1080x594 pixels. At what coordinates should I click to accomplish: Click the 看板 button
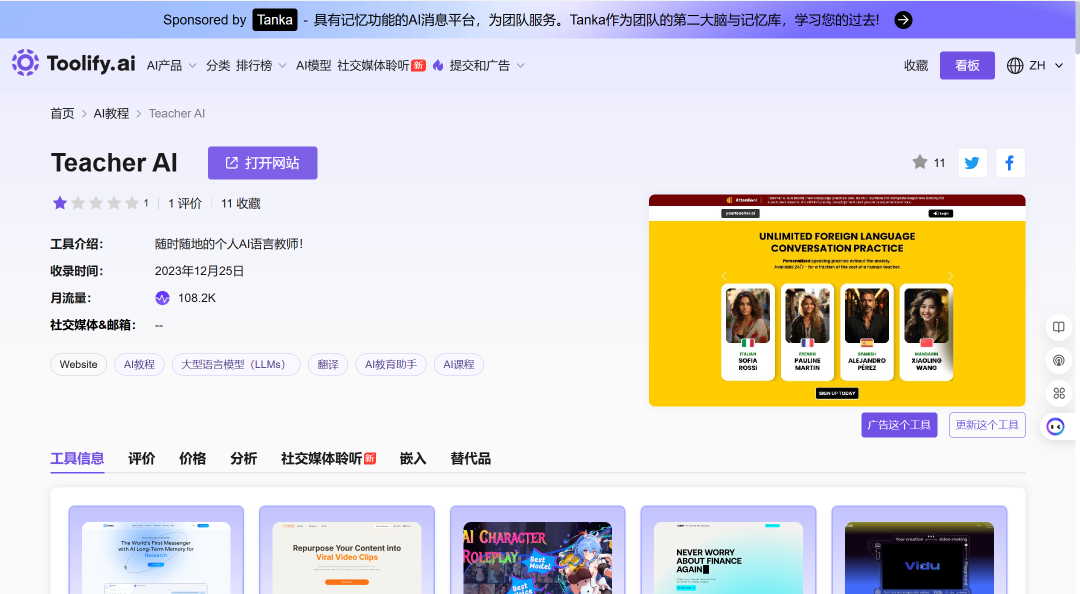click(x=967, y=65)
